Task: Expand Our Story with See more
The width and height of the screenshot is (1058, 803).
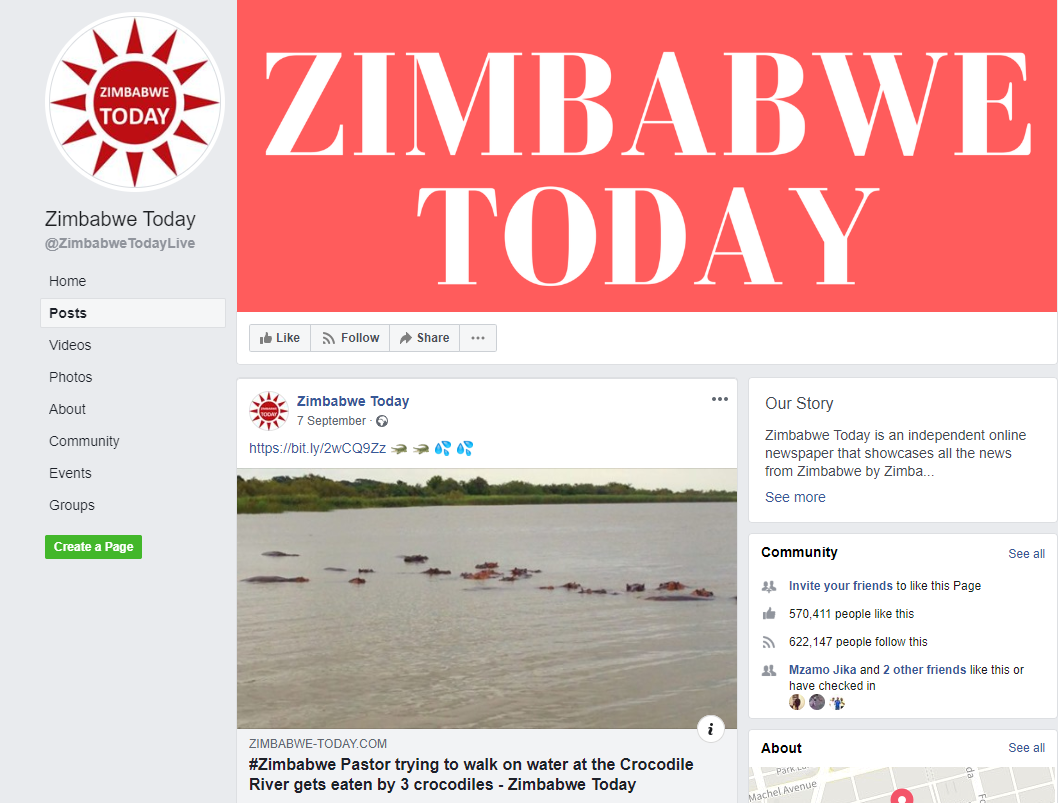Action: [795, 497]
